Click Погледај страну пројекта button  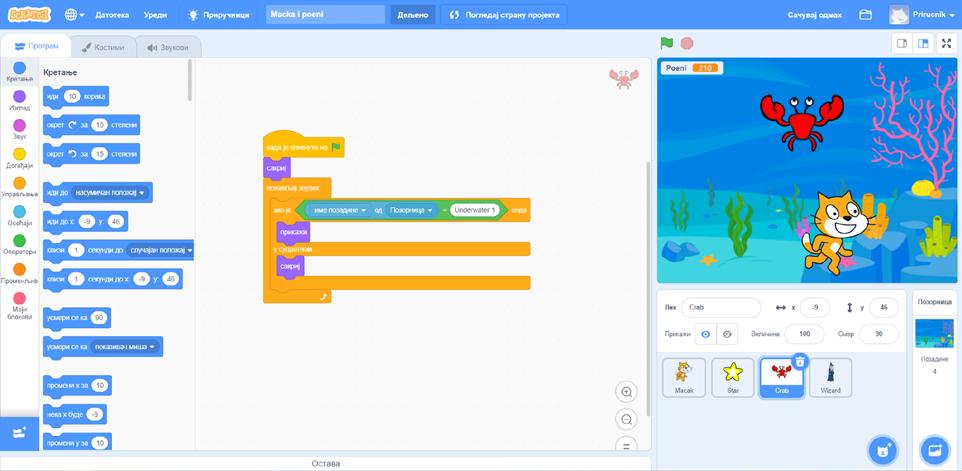(504, 15)
